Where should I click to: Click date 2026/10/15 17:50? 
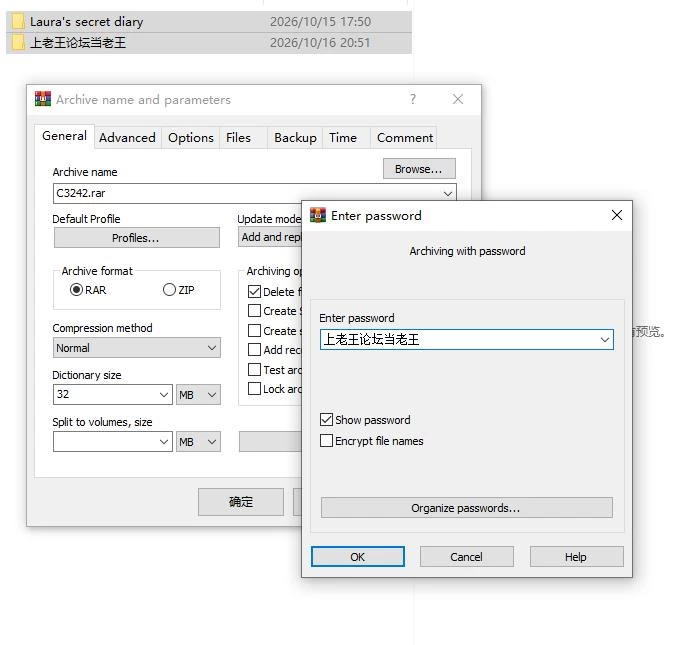coord(320,22)
